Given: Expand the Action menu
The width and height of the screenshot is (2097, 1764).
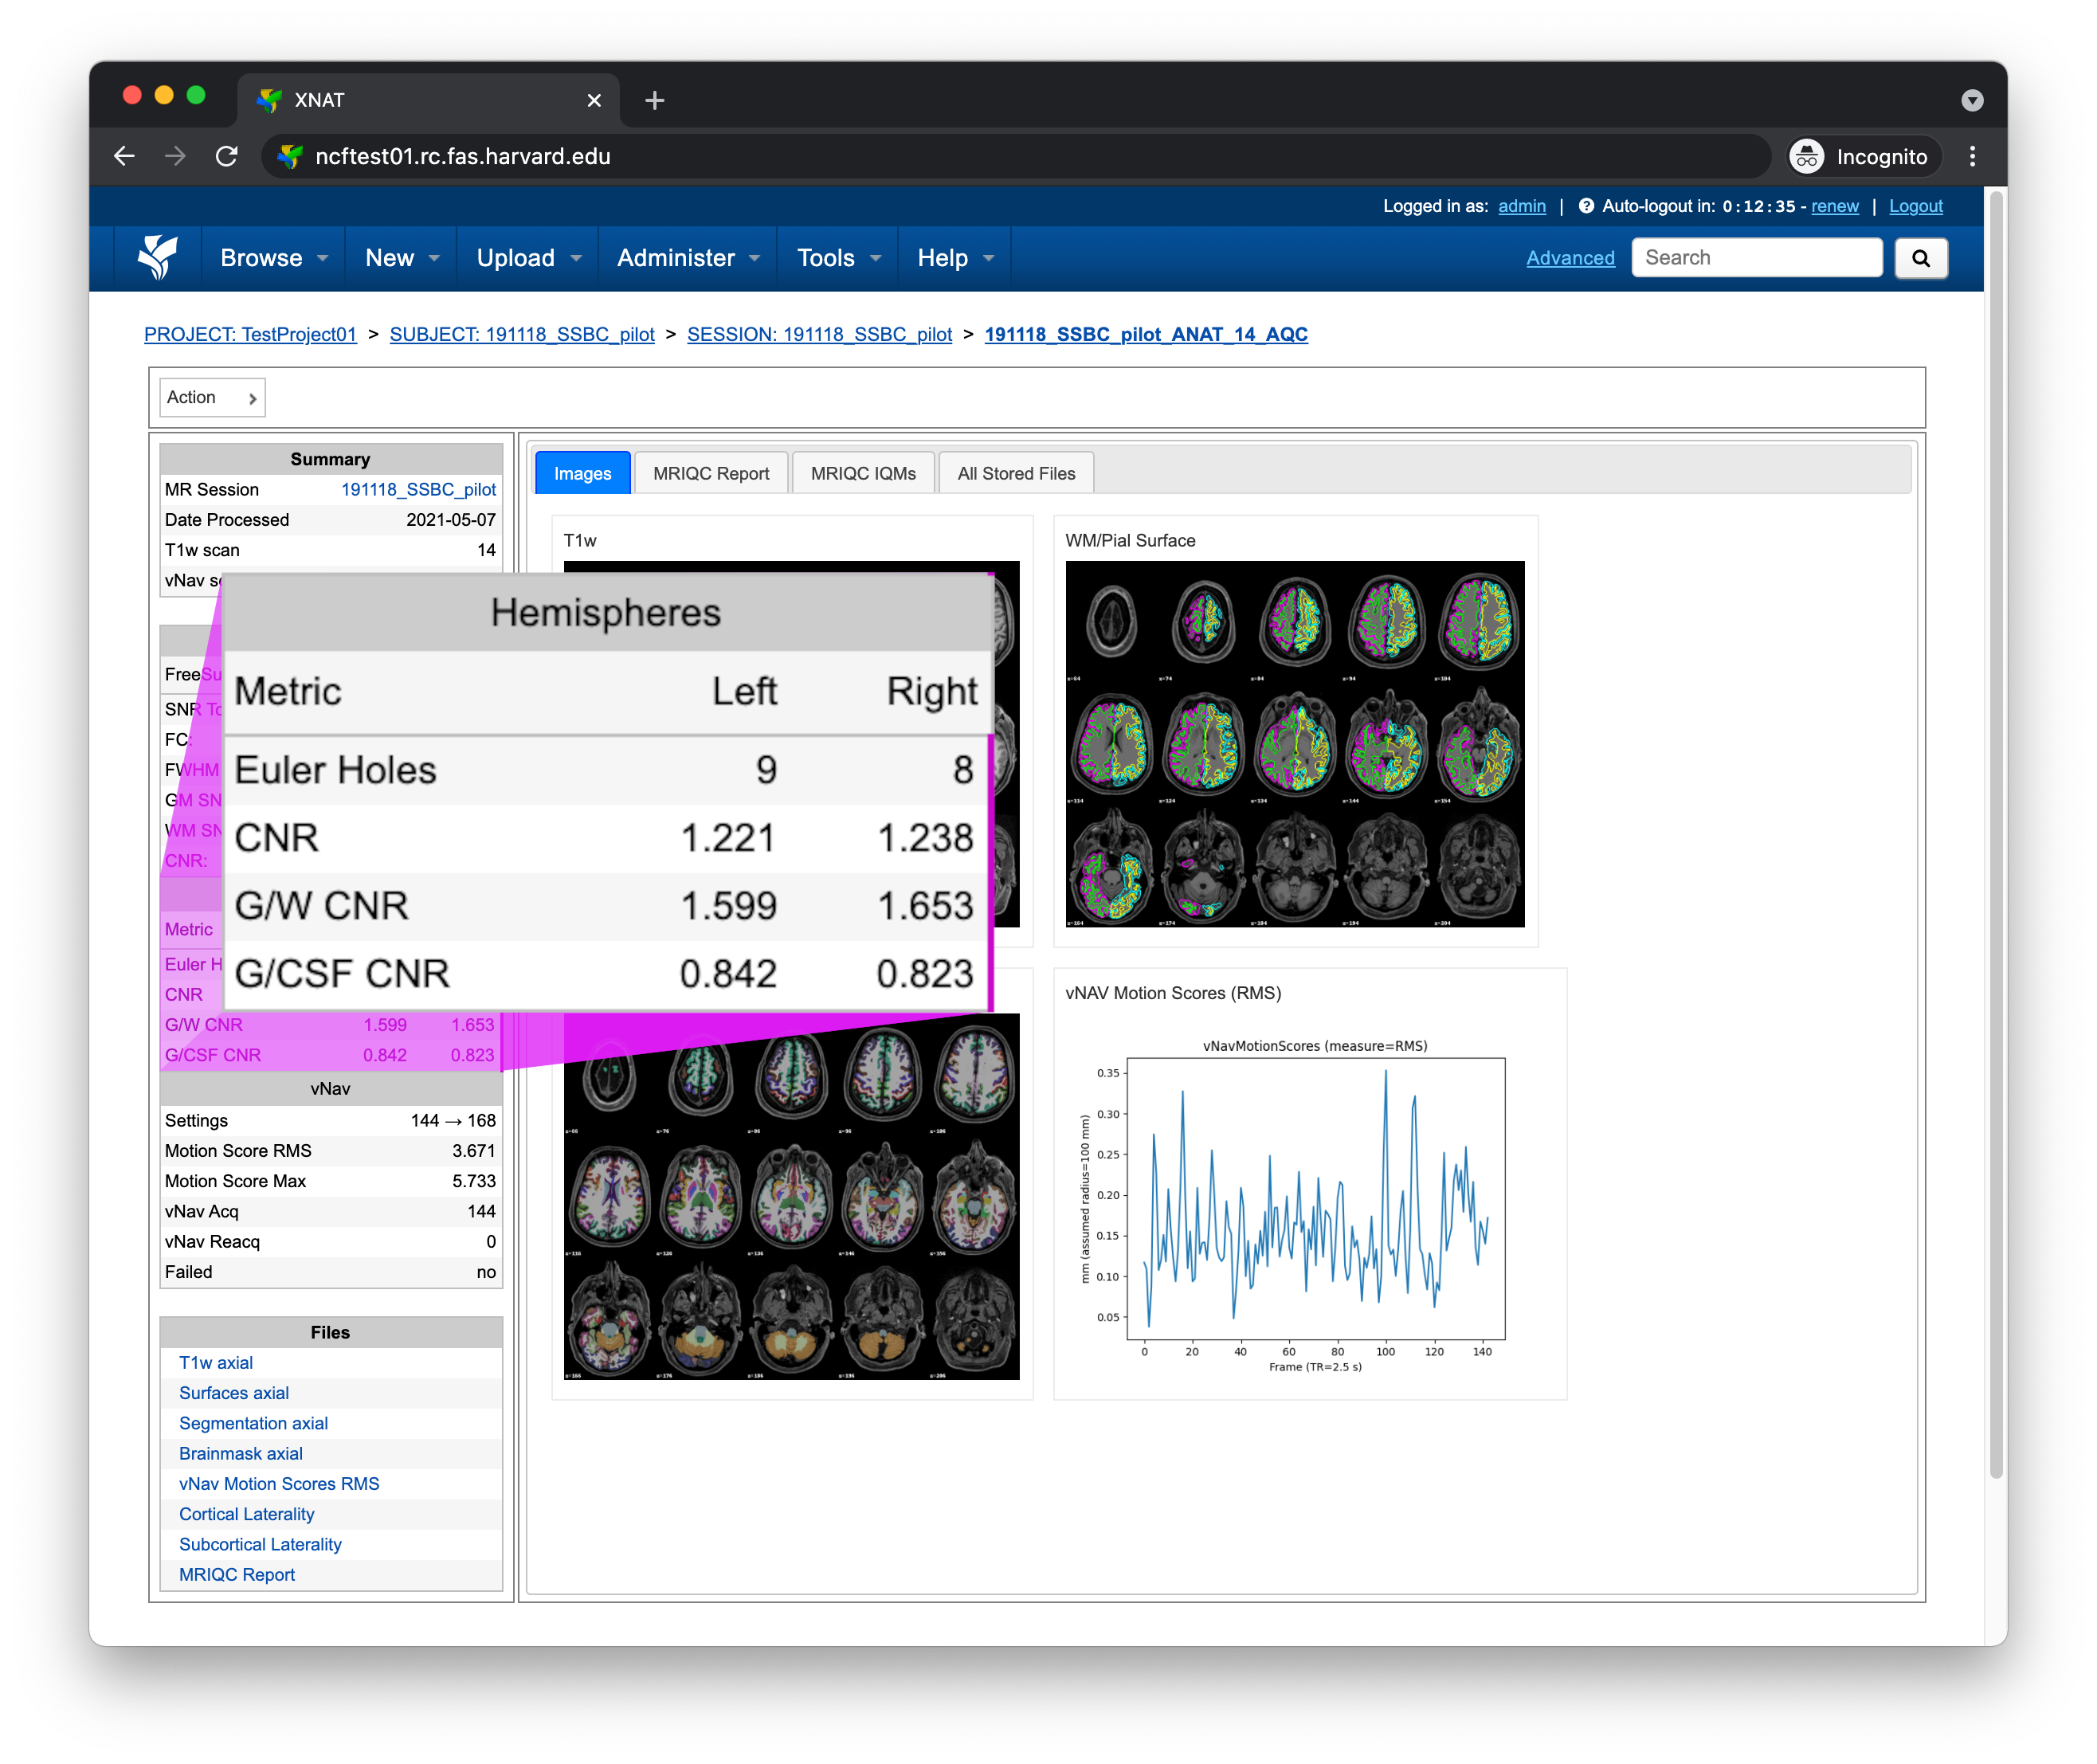Looking at the screenshot, I should [212, 397].
